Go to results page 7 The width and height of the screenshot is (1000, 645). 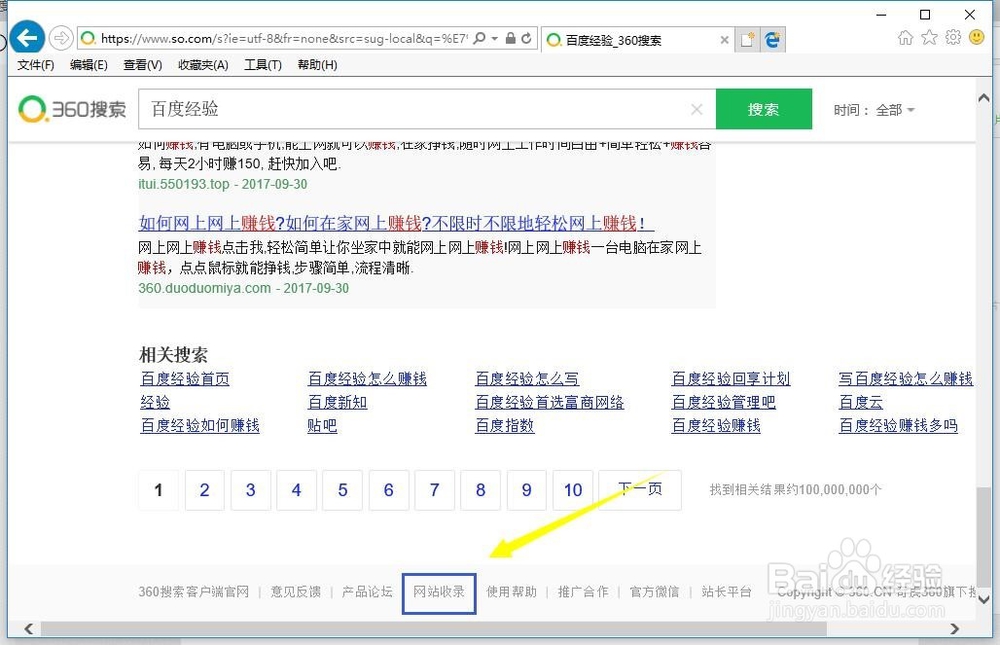434,490
